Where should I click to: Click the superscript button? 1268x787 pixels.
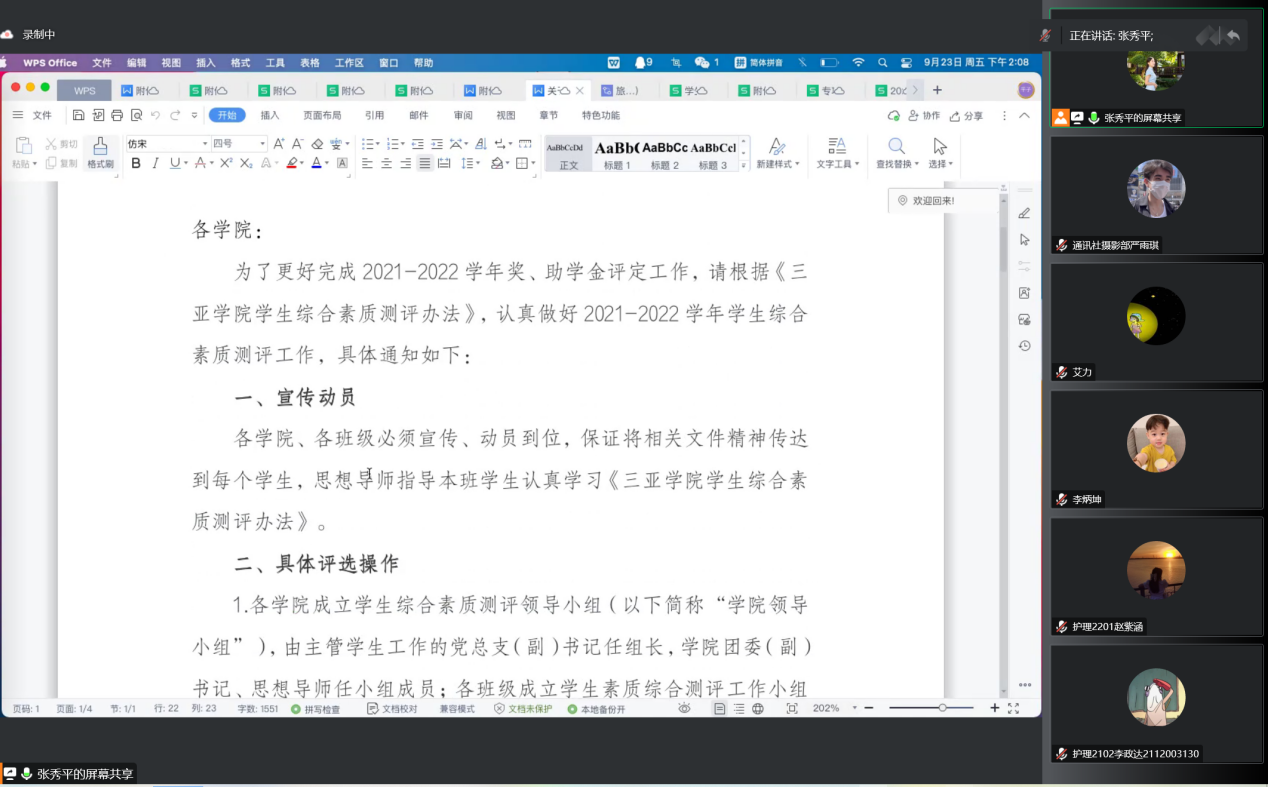pyautogui.click(x=227, y=163)
